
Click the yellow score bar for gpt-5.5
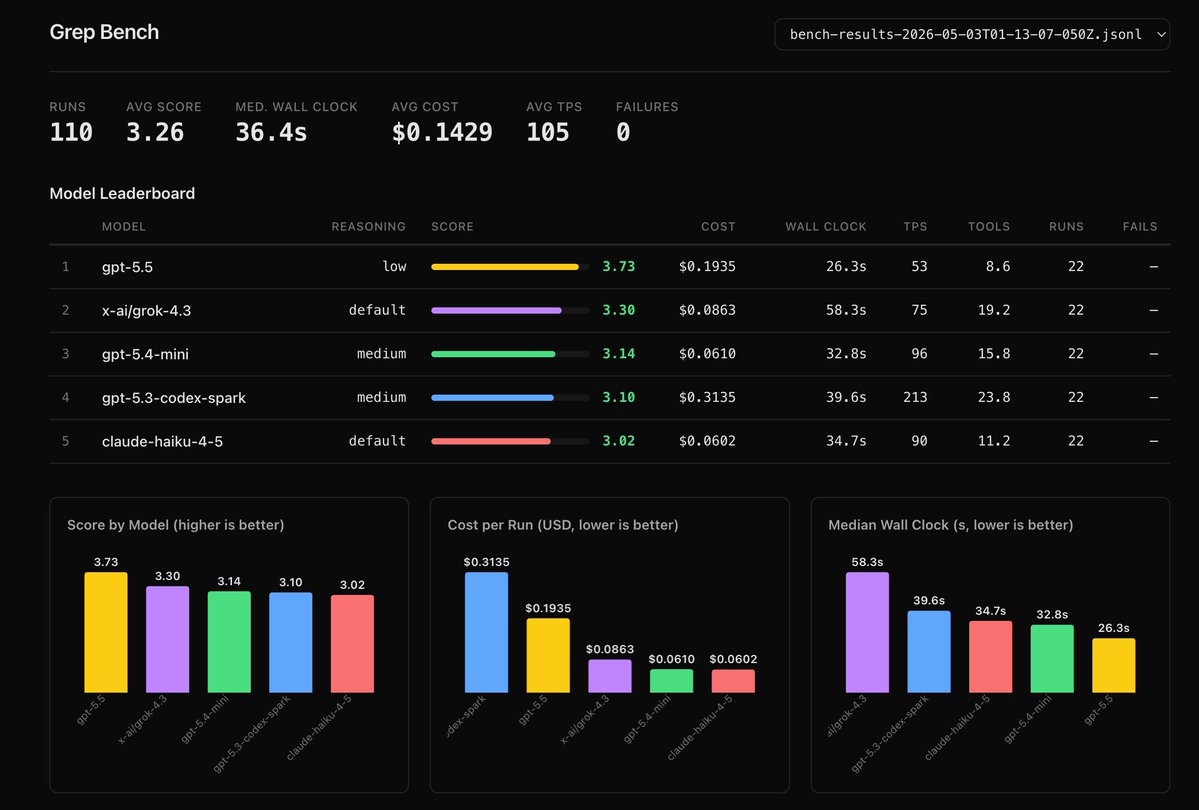pyautogui.click(x=505, y=267)
